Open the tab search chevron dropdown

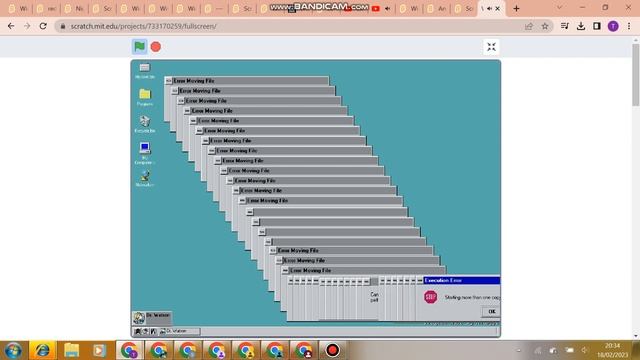click(559, 7)
